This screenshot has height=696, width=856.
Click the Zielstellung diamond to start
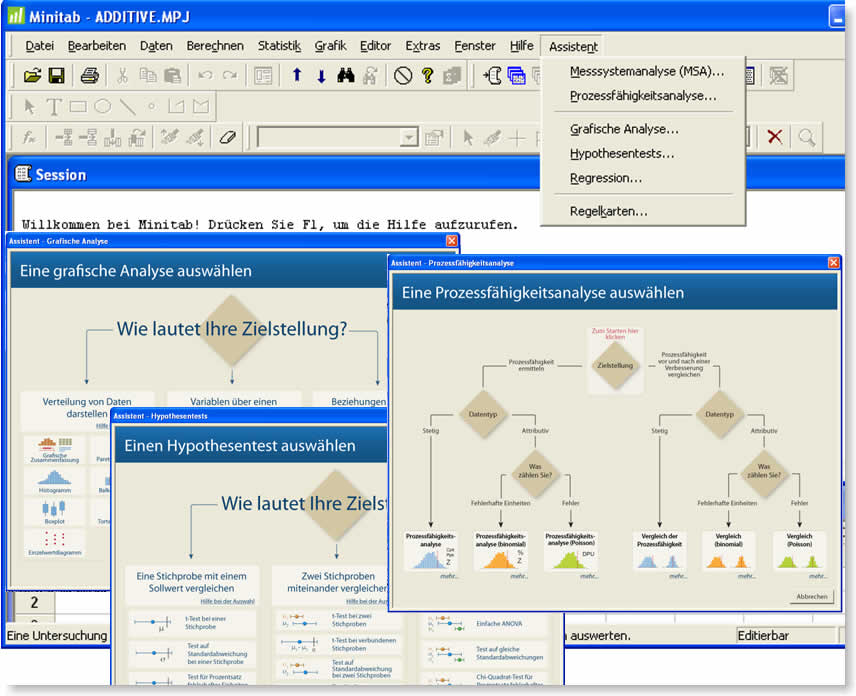[x=615, y=365]
